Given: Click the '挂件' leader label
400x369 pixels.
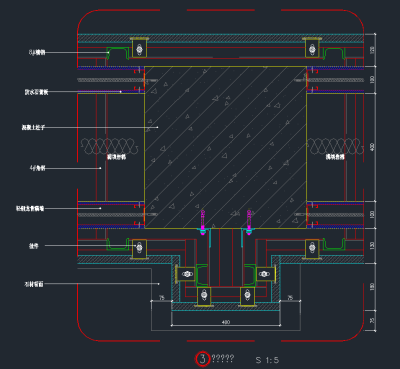Looking at the screenshot, I should pos(33,246).
